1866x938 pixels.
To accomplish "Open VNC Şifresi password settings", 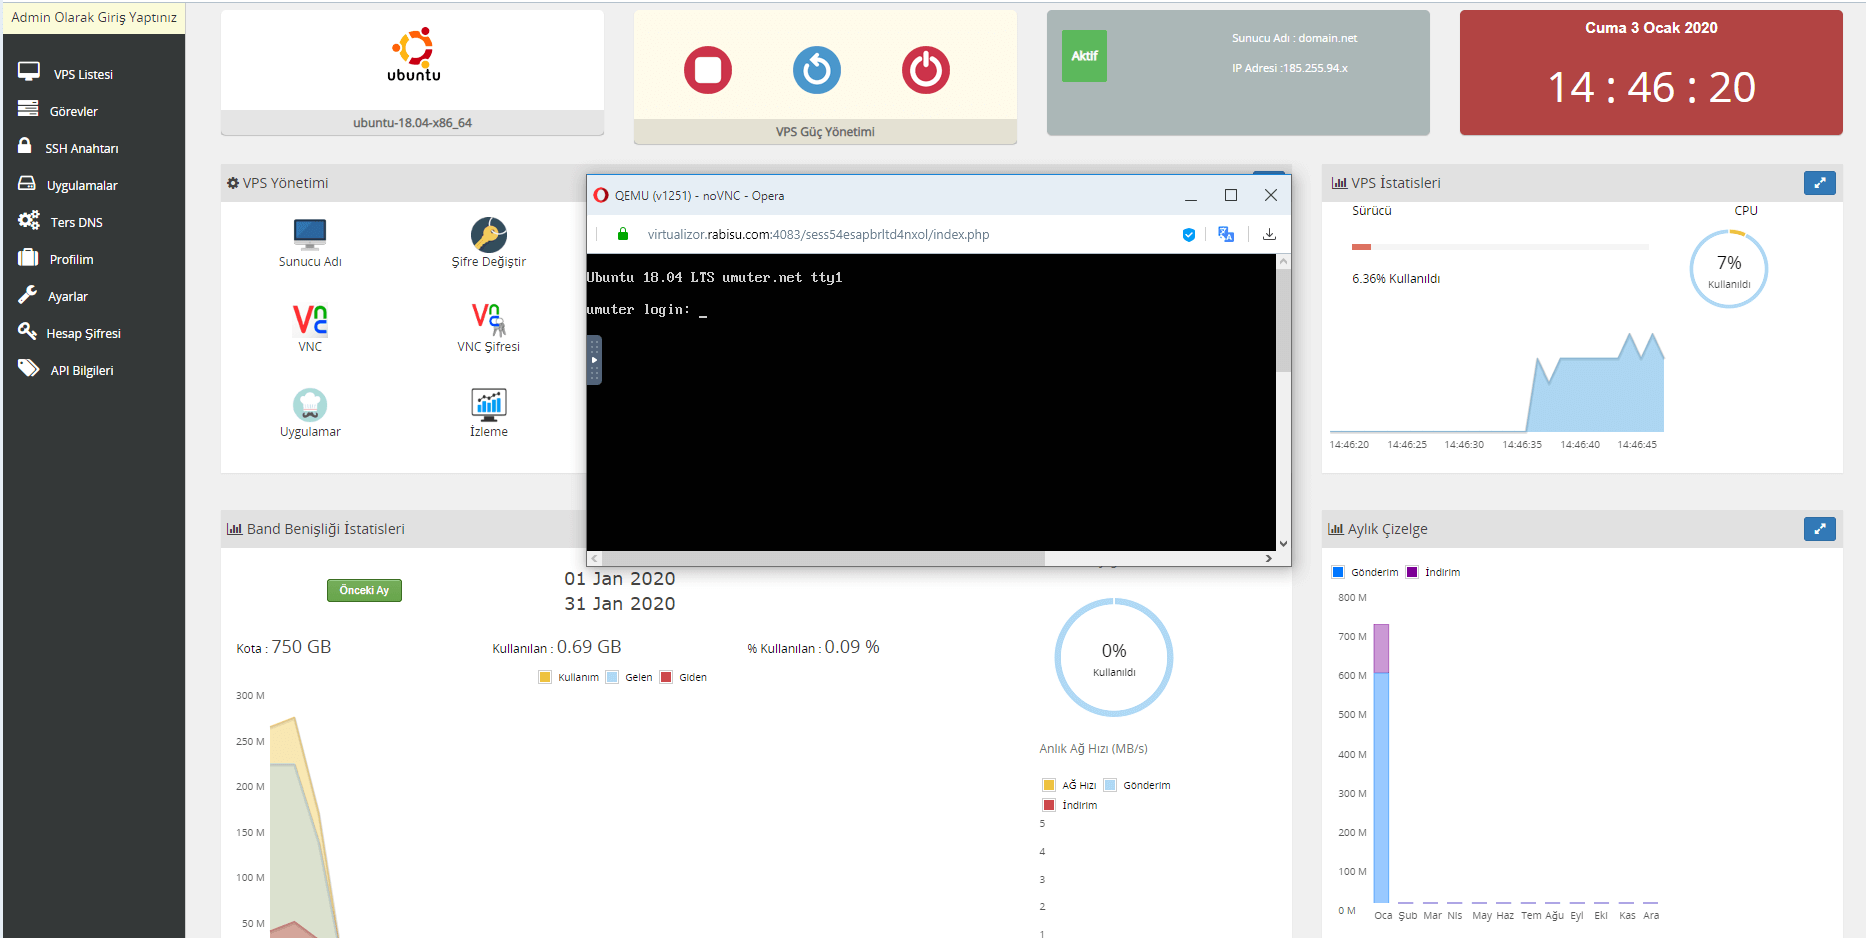I will tap(488, 326).
